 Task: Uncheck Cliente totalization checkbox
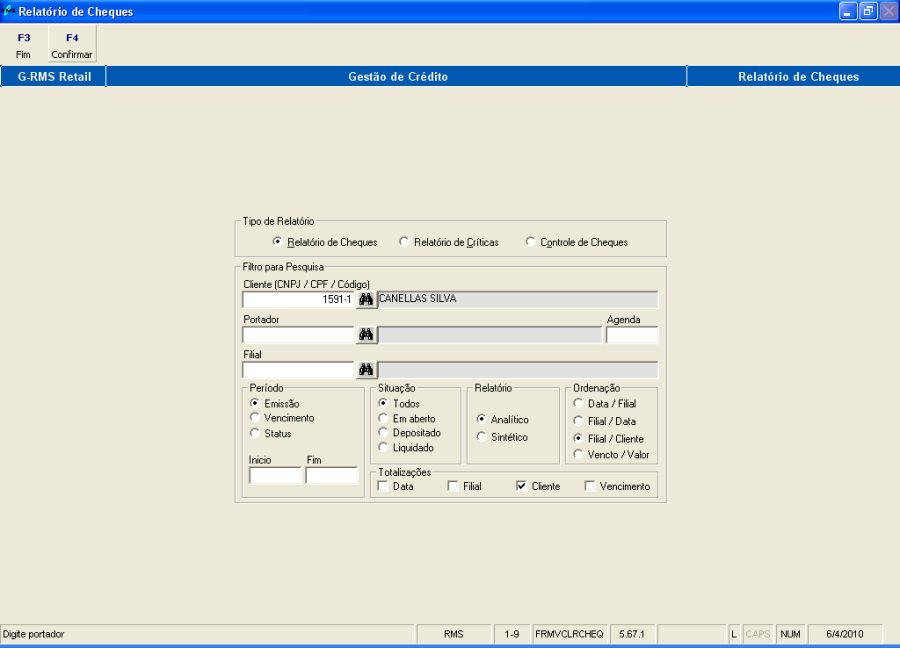521,486
